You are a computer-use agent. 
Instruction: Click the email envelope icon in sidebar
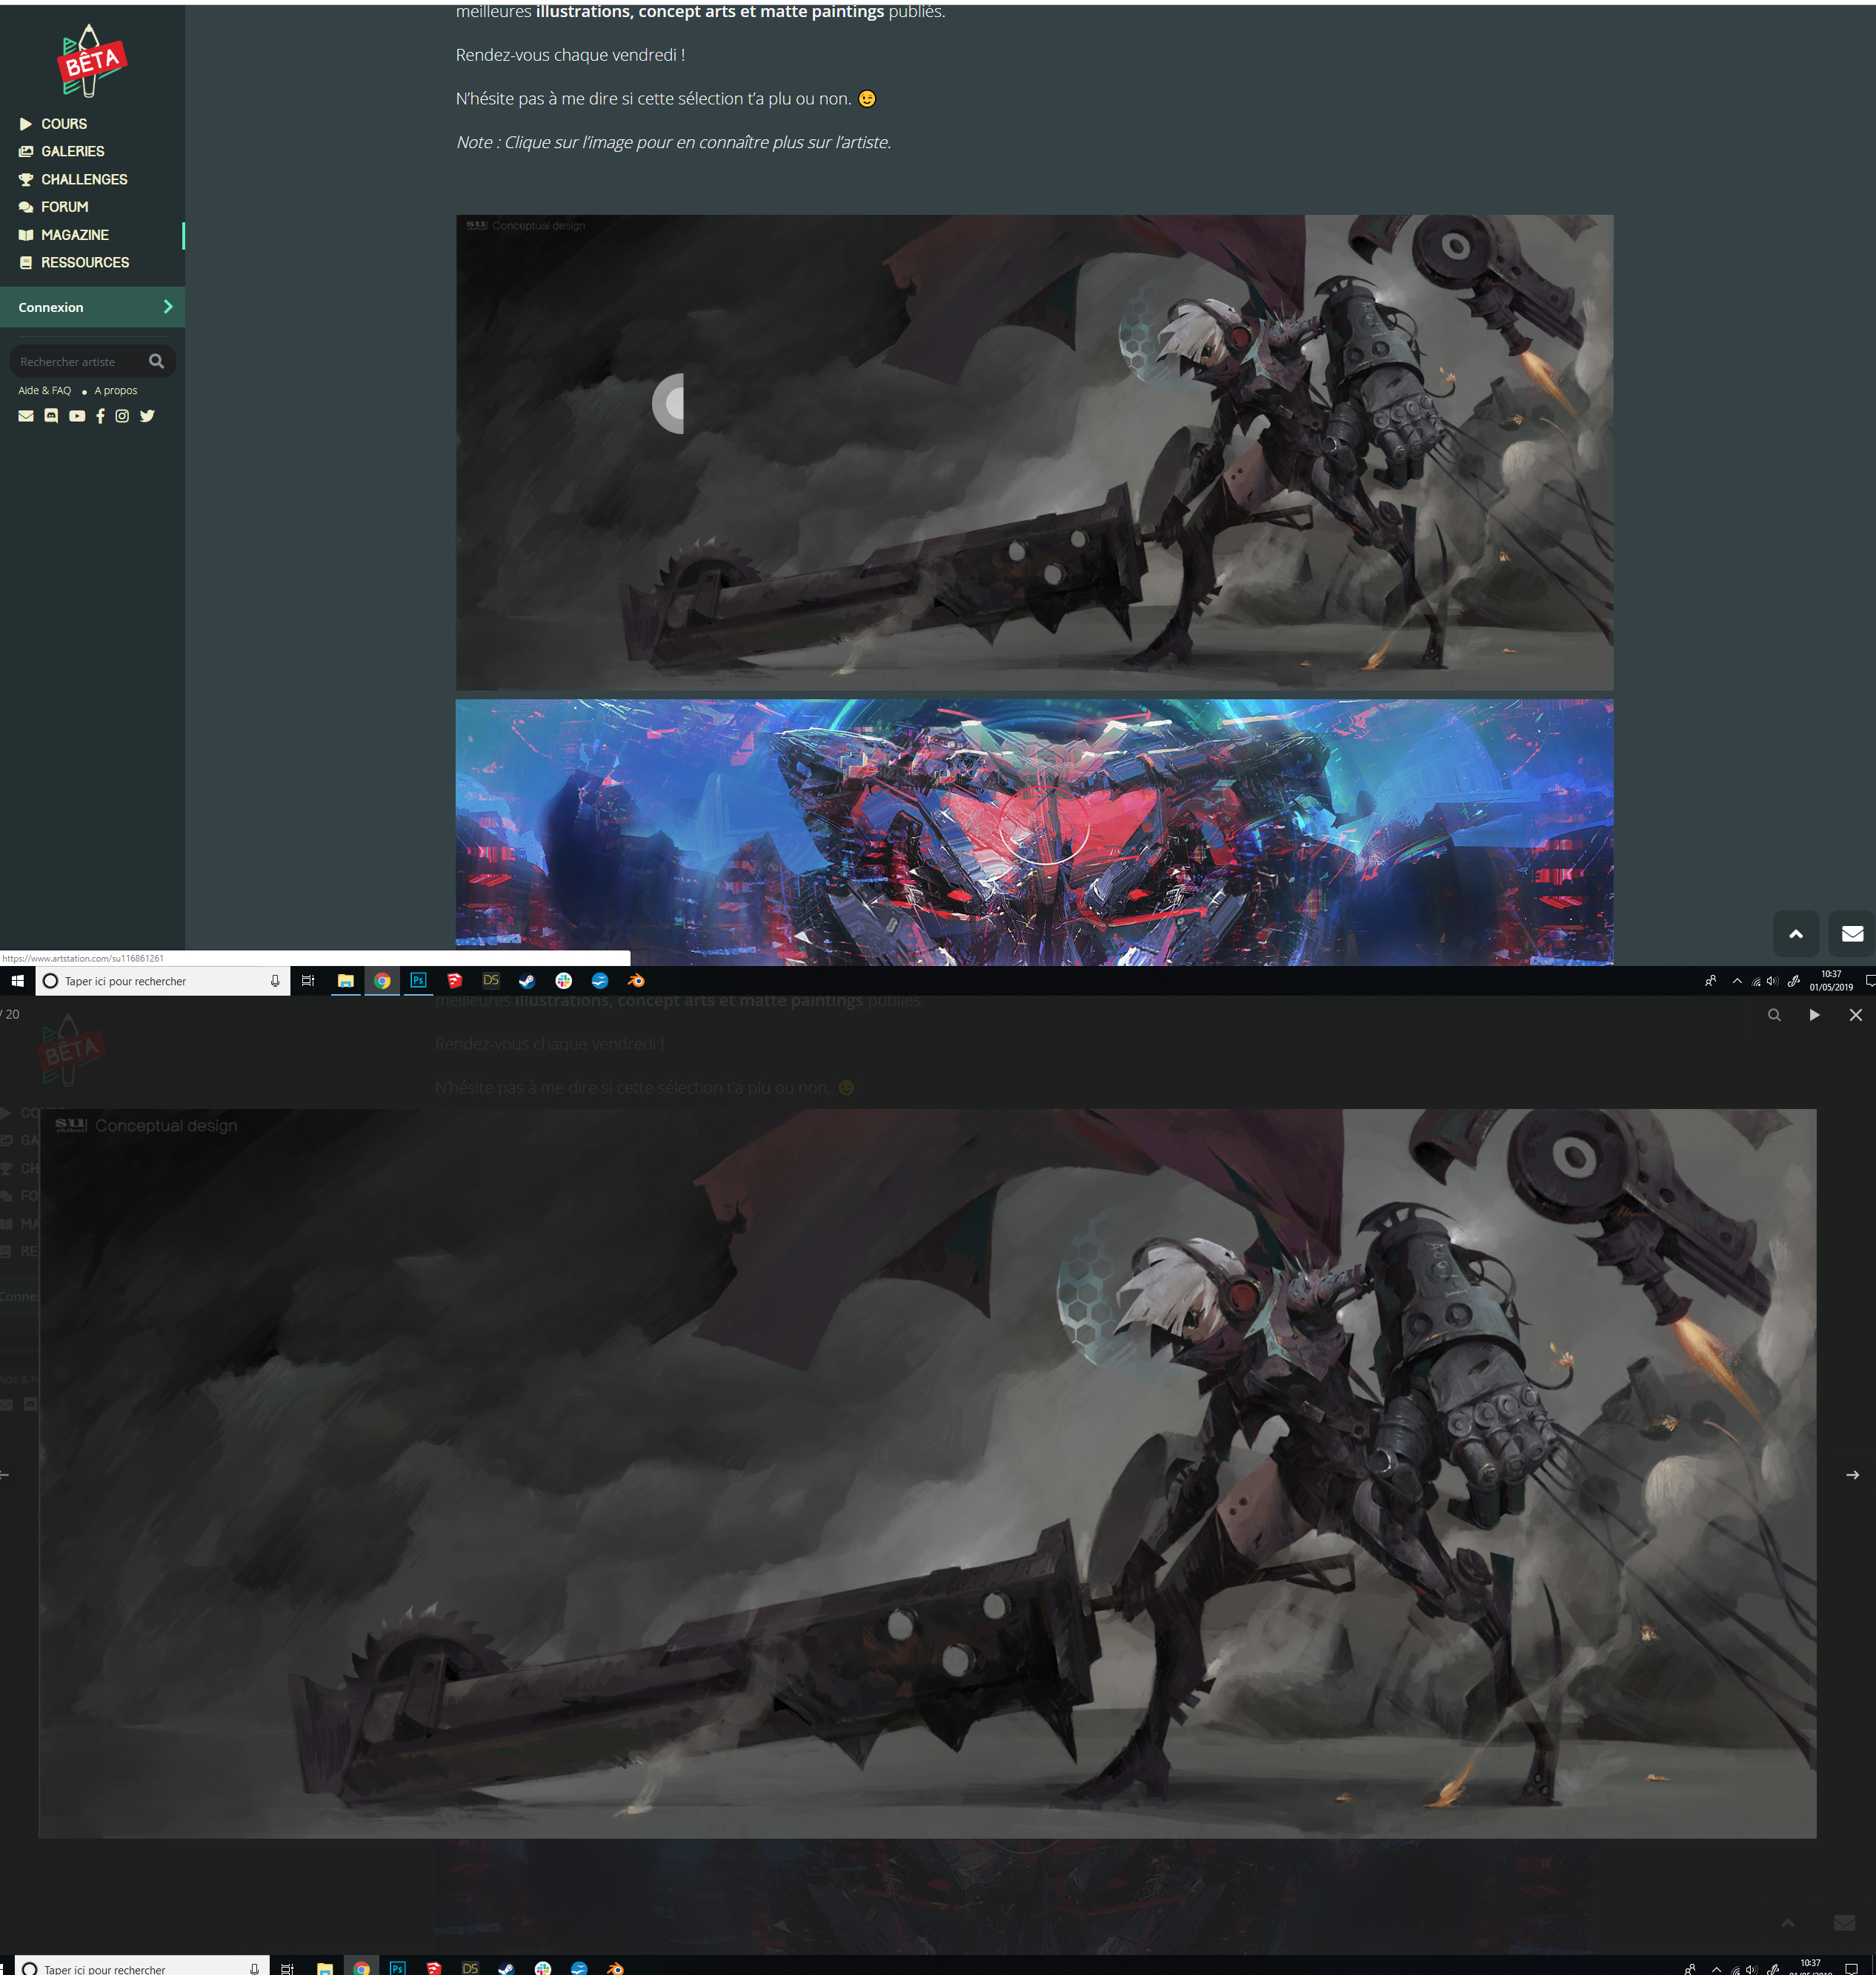[26, 416]
